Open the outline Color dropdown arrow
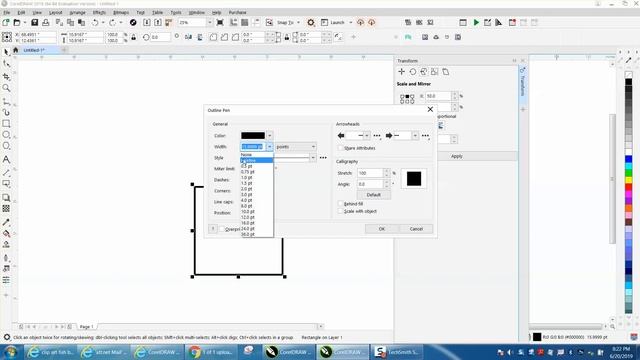The image size is (640, 360). tap(270, 136)
